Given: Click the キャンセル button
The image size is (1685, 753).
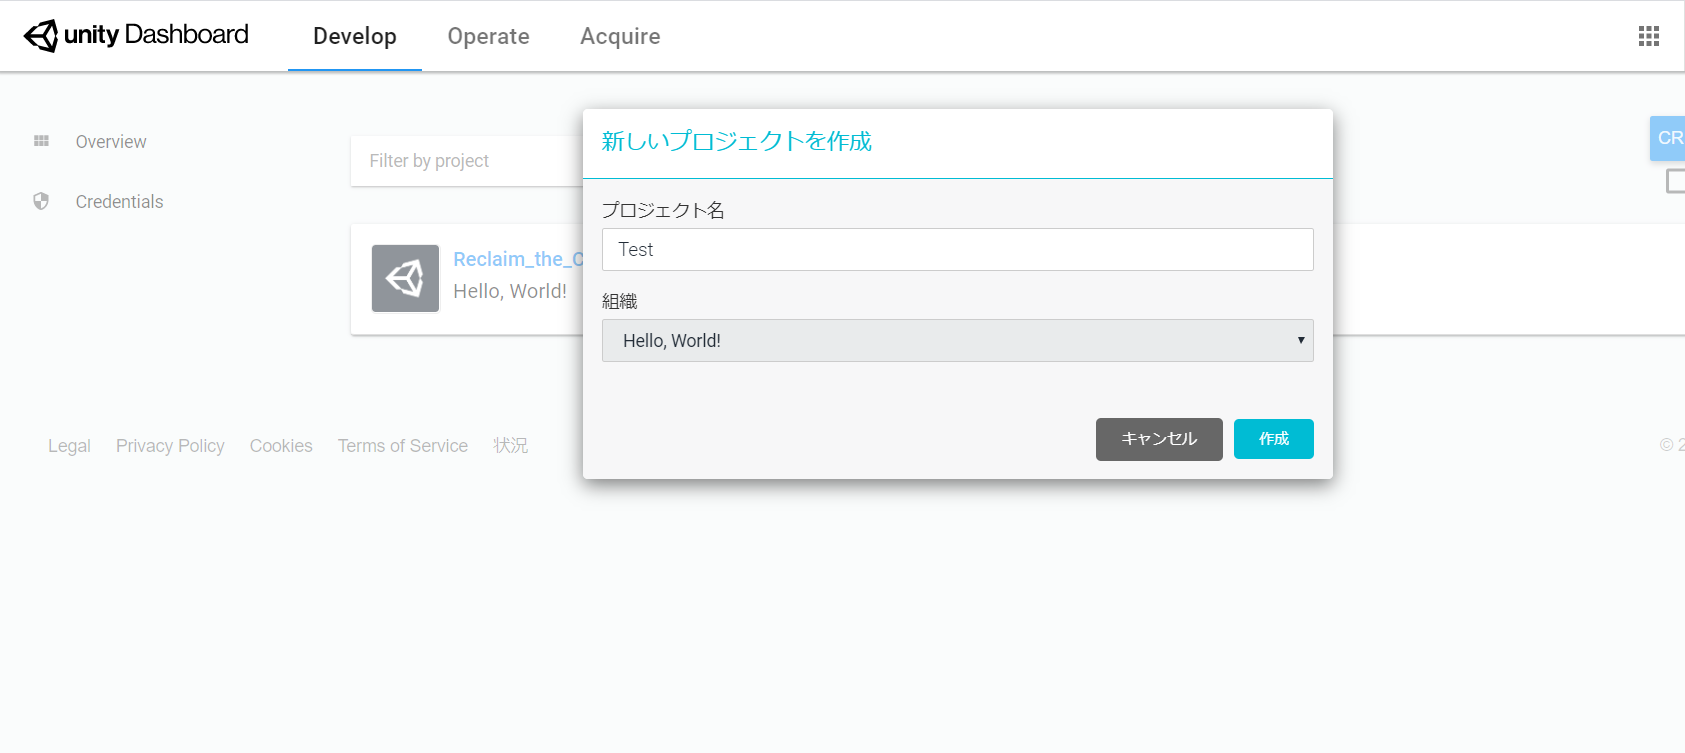Looking at the screenshot, I should pyautogui.click(x=1159, y=439).
